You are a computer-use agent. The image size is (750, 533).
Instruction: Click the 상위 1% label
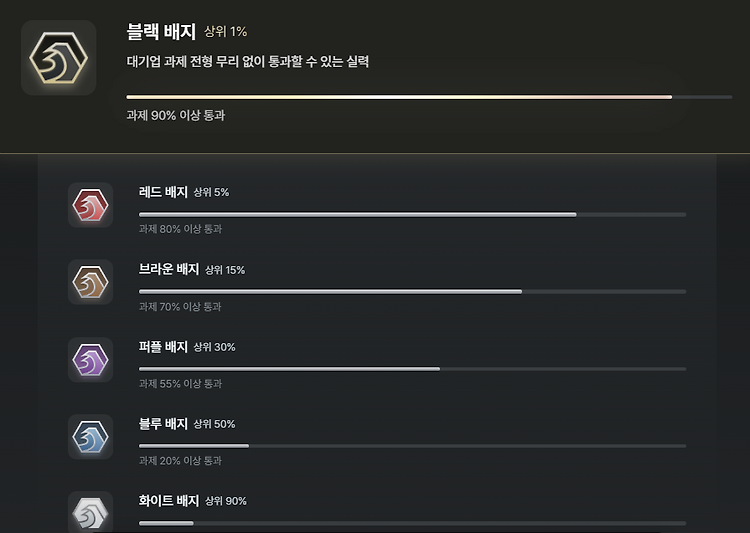[226, 32]
